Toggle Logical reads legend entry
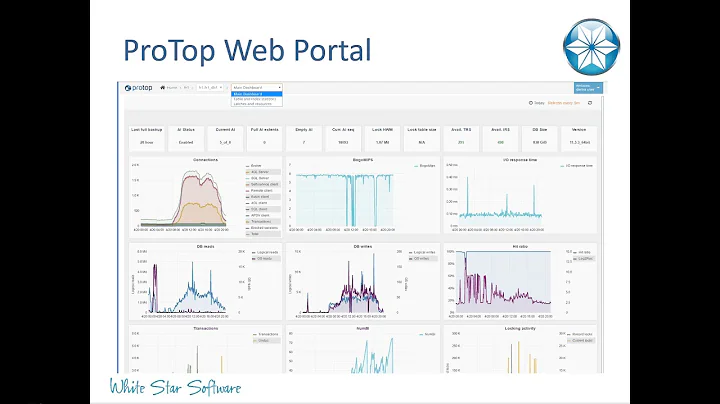 coord(264,252)
